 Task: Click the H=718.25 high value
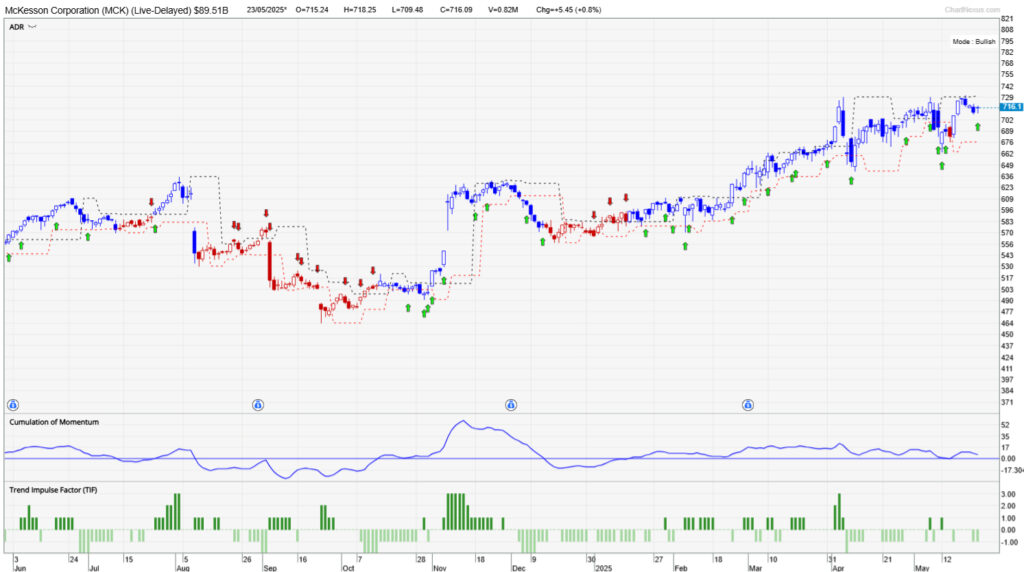(x=360, y=10)
